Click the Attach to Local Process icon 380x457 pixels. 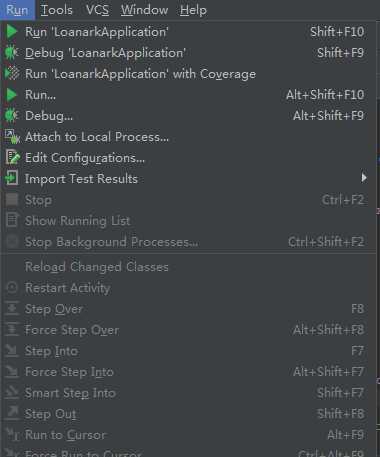coord(12,137)
